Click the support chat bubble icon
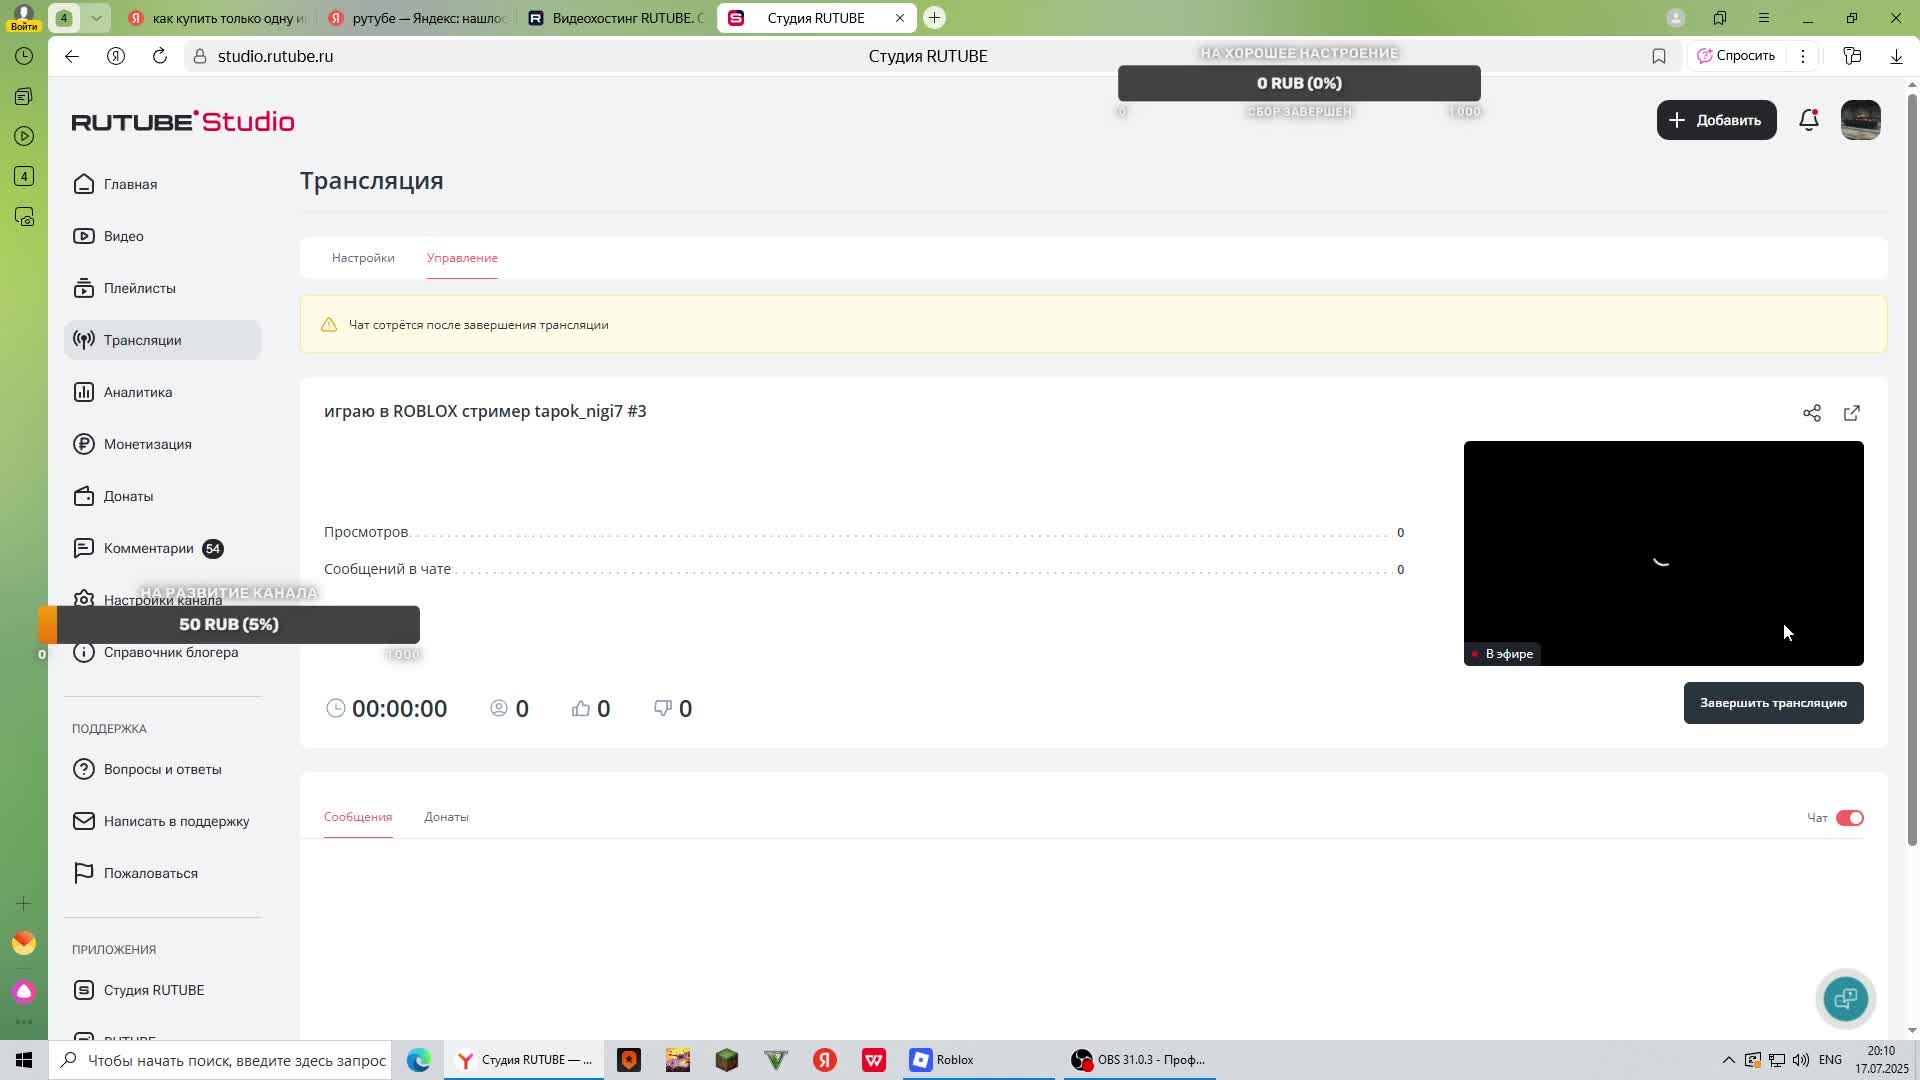Viewport: 1920px width, 1080px height. [x=1845, y=998]
